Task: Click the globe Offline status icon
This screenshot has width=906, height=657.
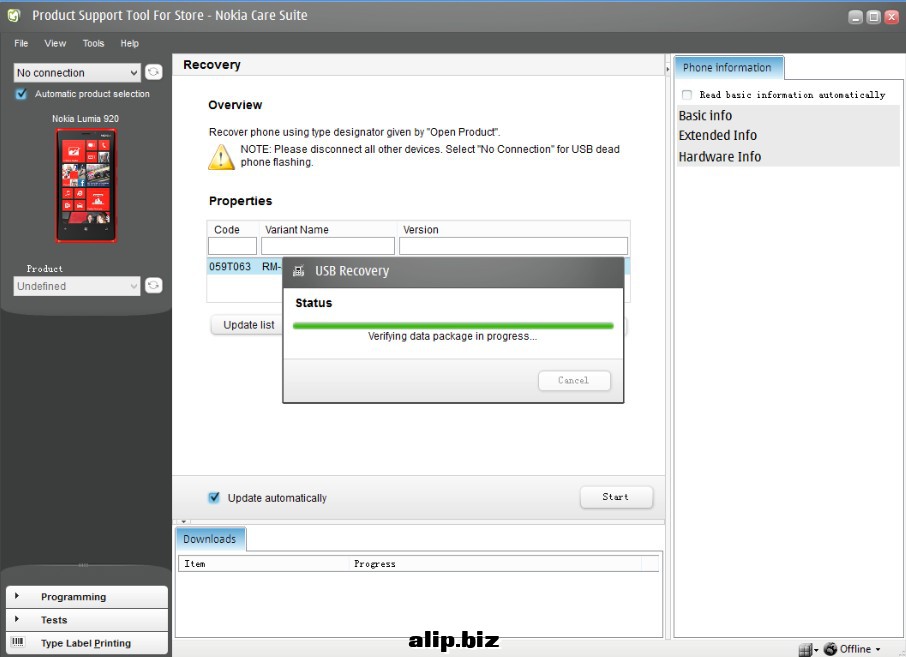Action: click(830, 649)
